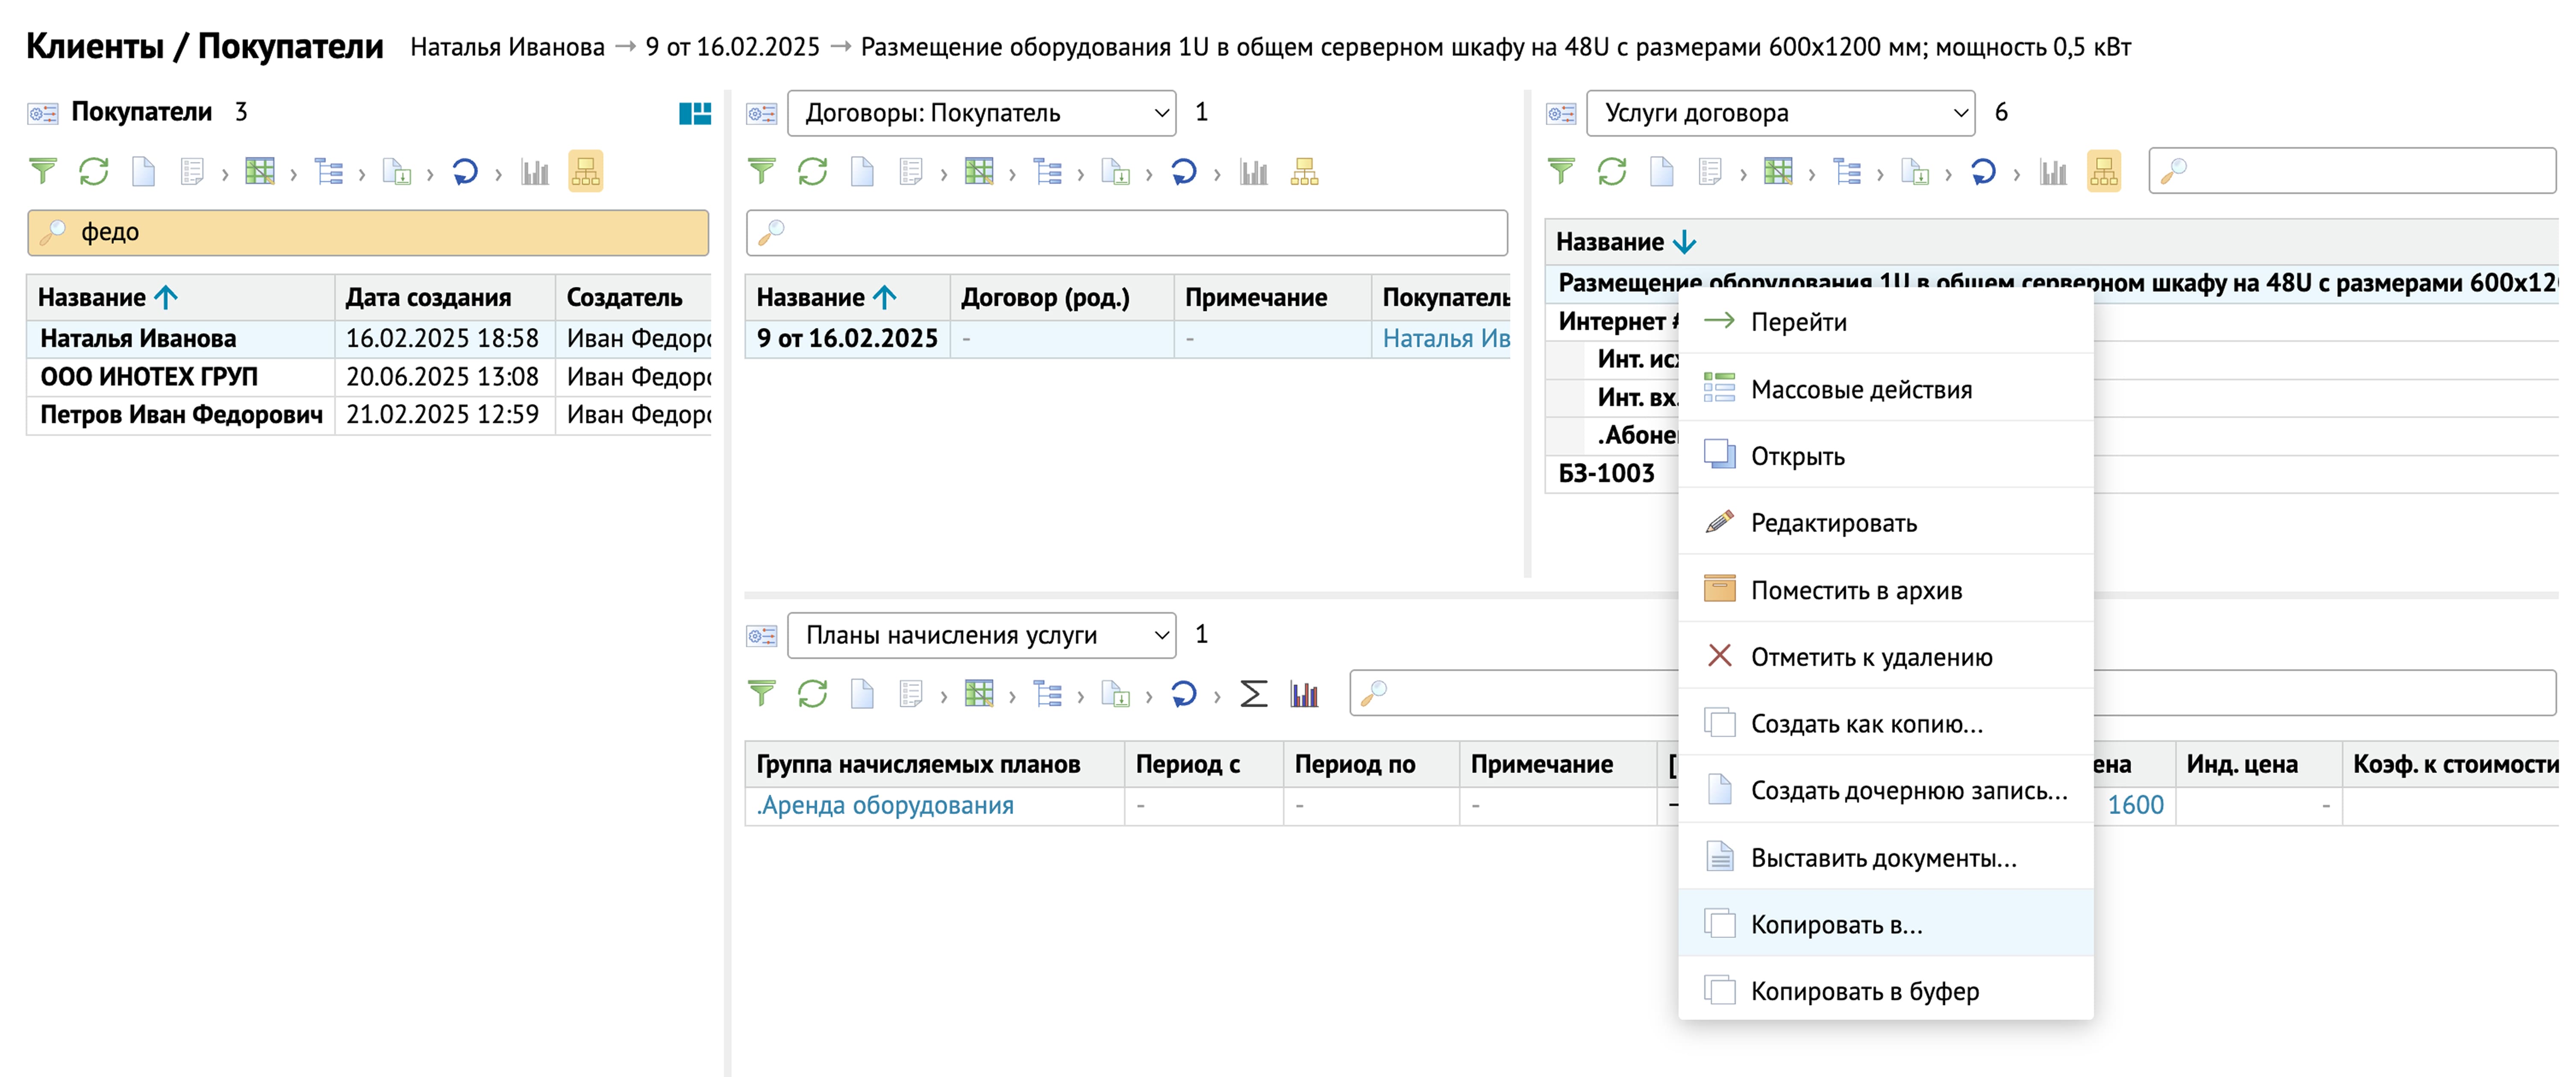
Task: Choose Открыть in context menu
Action: (x=1886, y=456)
